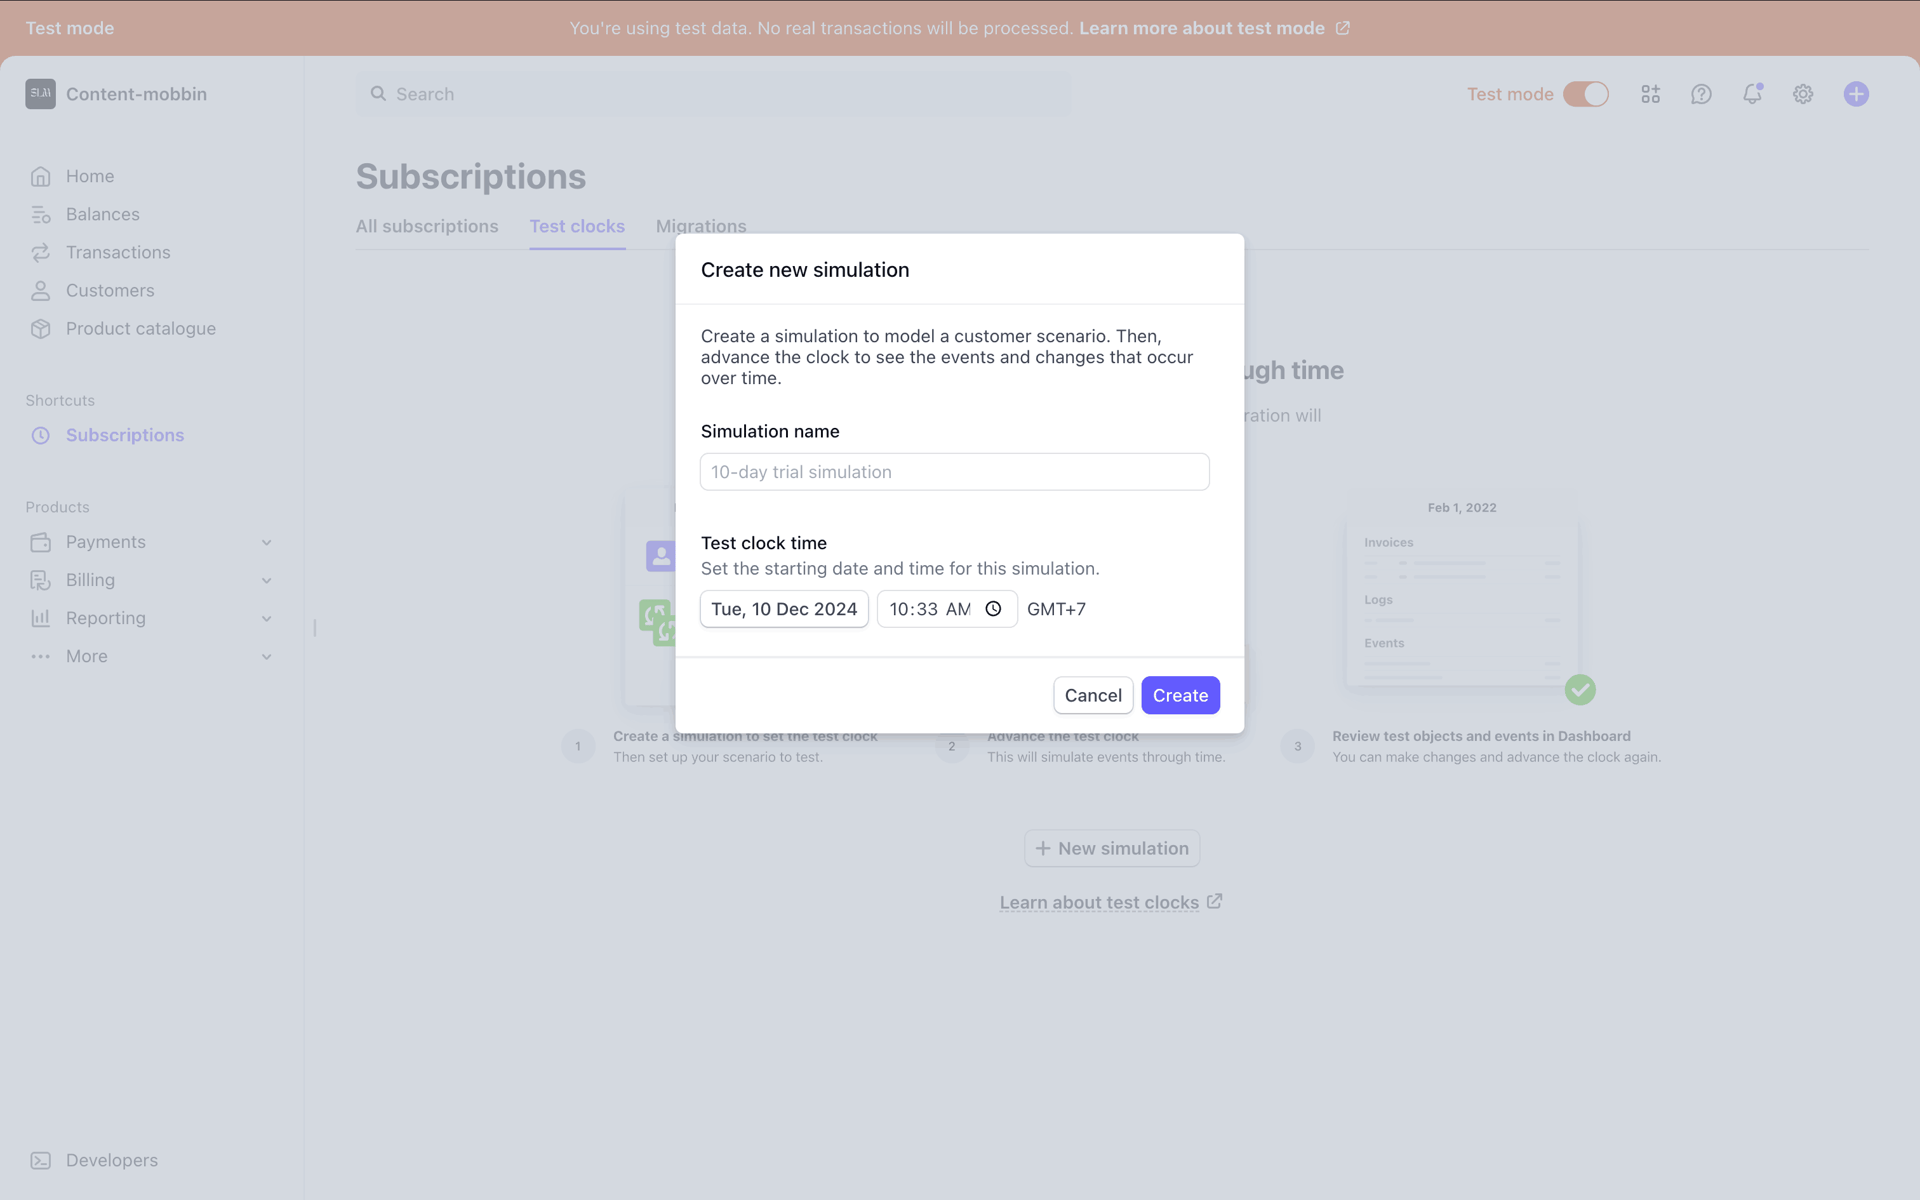Click the Product catalogue box icon
The width and height of the screenshot is (1920, 1200).
[x=40, y=328]
